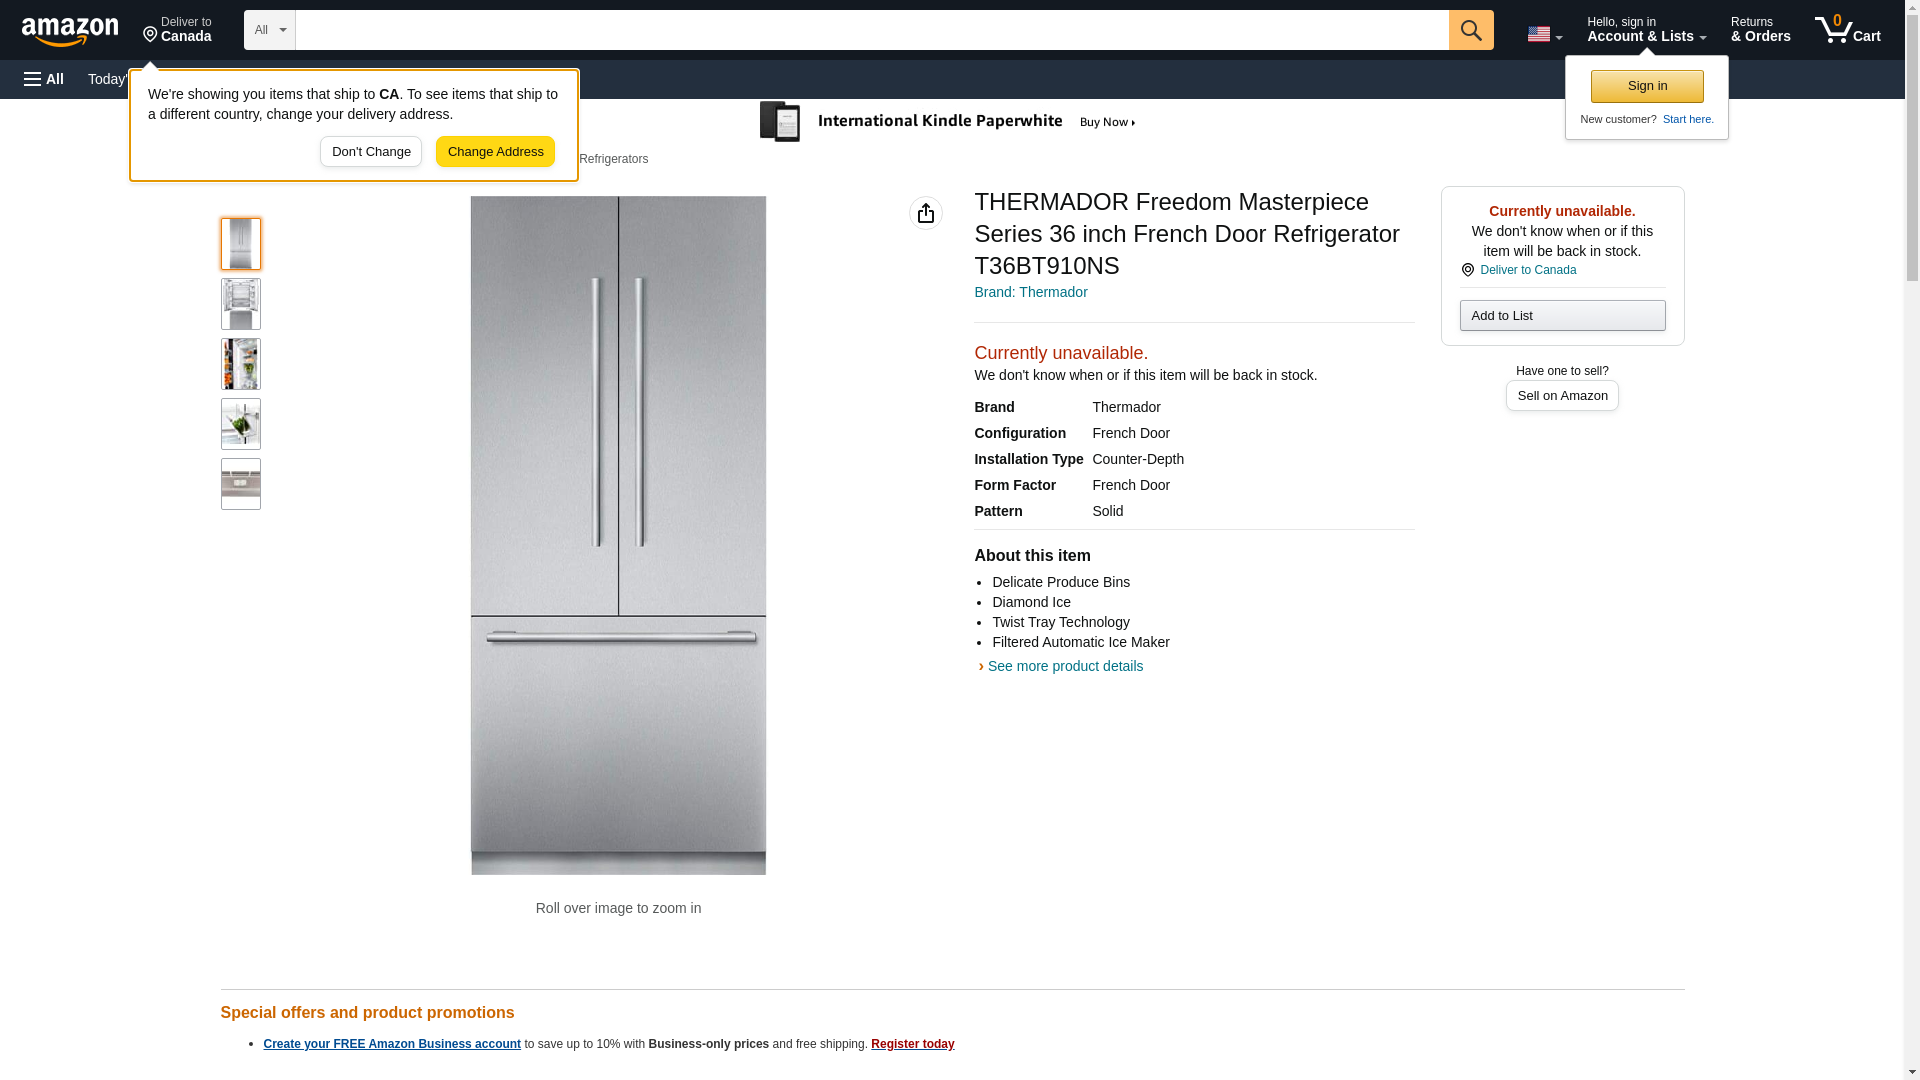The height and width of the screenshot is (1080, 1920).
Task: Select the stocked fridge interior thumbnail
Action: click(x=240, y=364)
